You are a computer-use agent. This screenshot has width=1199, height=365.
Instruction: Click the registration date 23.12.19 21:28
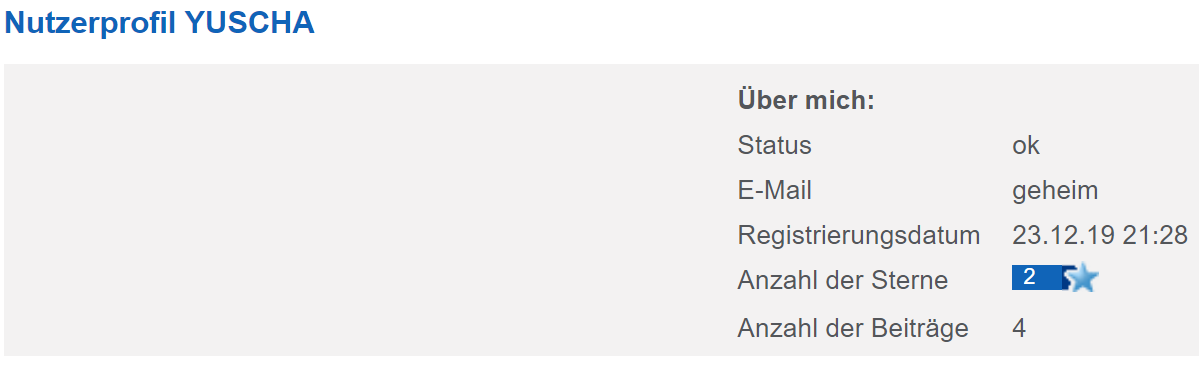point(1100,235)
